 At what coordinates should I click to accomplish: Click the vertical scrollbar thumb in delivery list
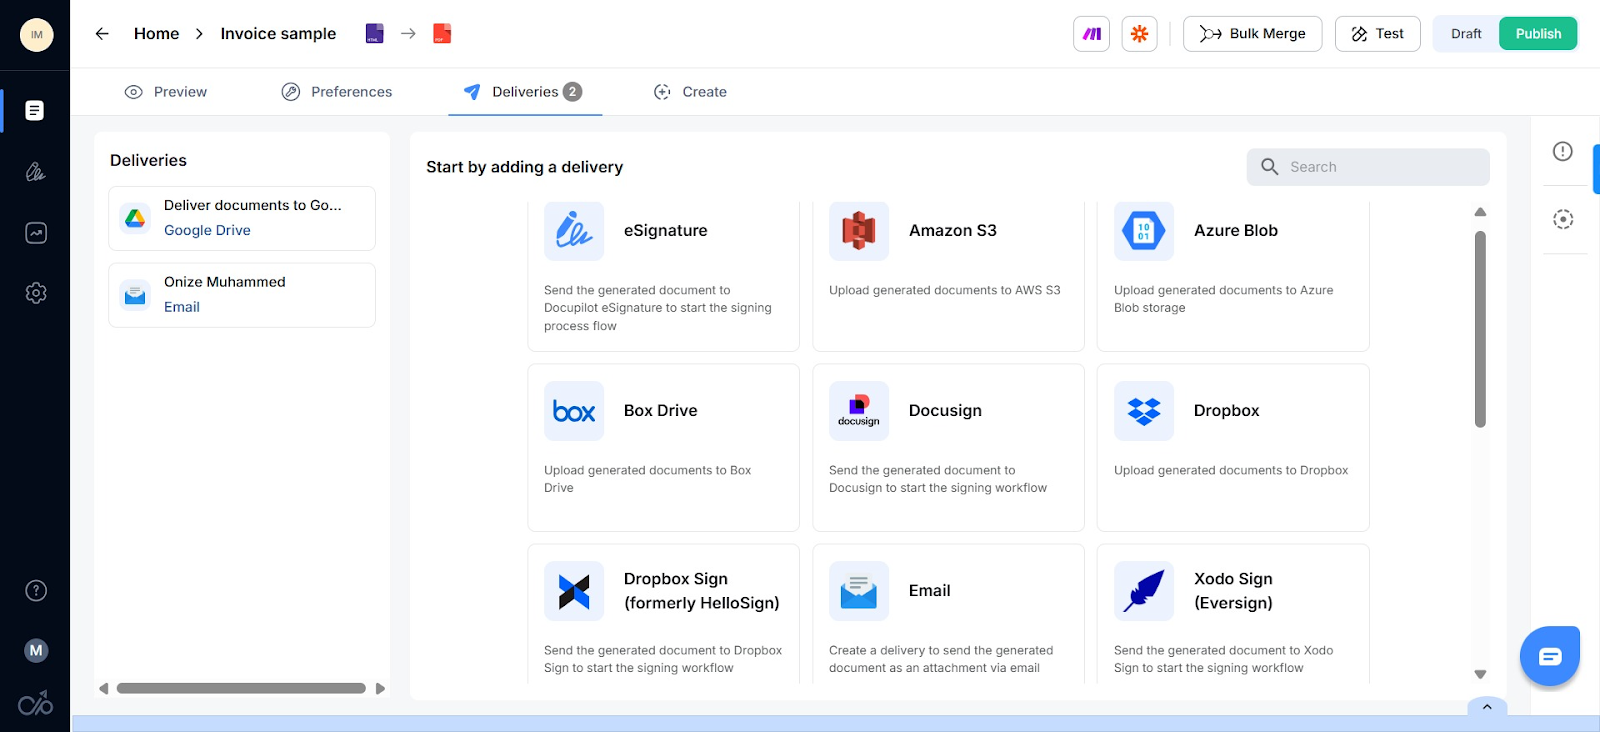[1480, 329]
